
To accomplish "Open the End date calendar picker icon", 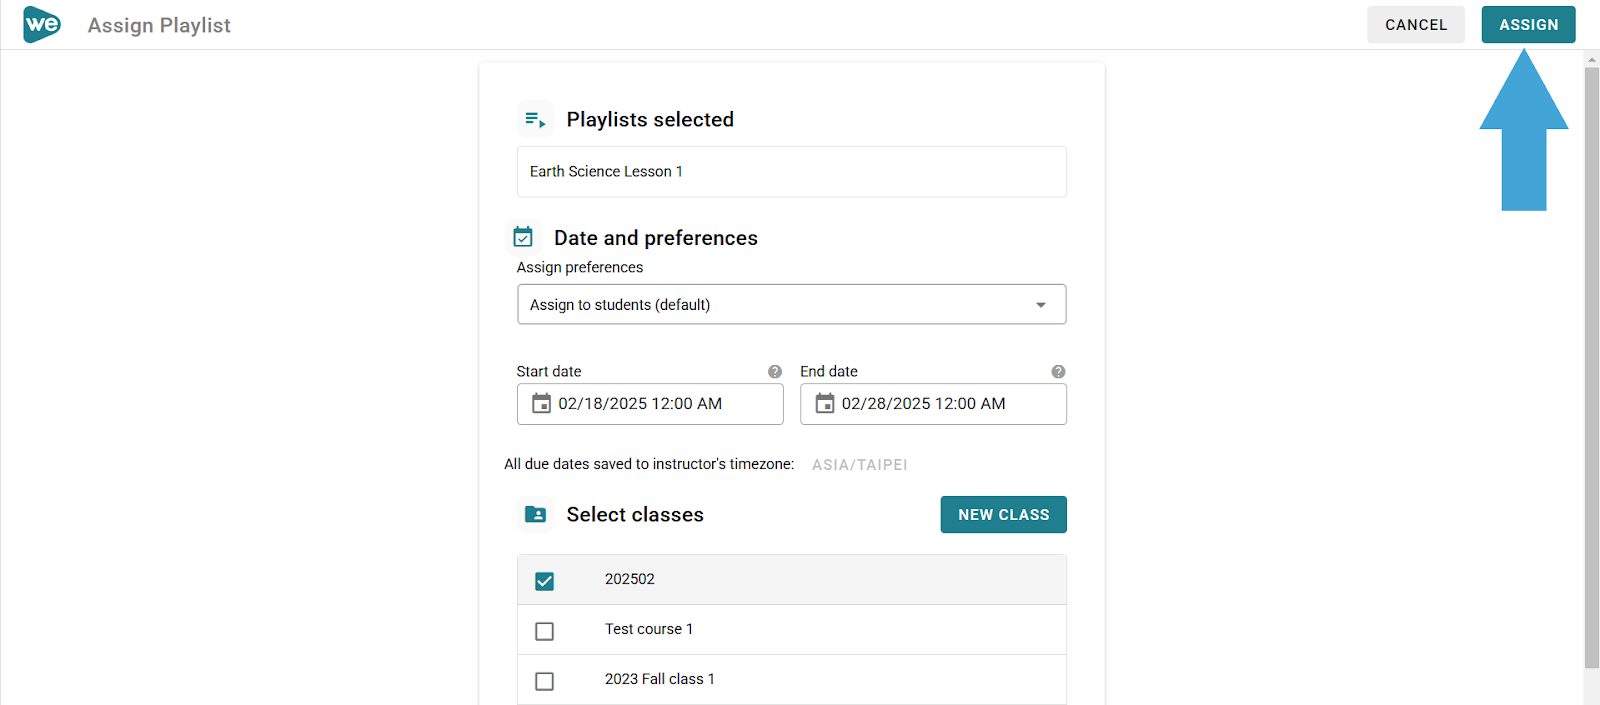I will 825,404.
